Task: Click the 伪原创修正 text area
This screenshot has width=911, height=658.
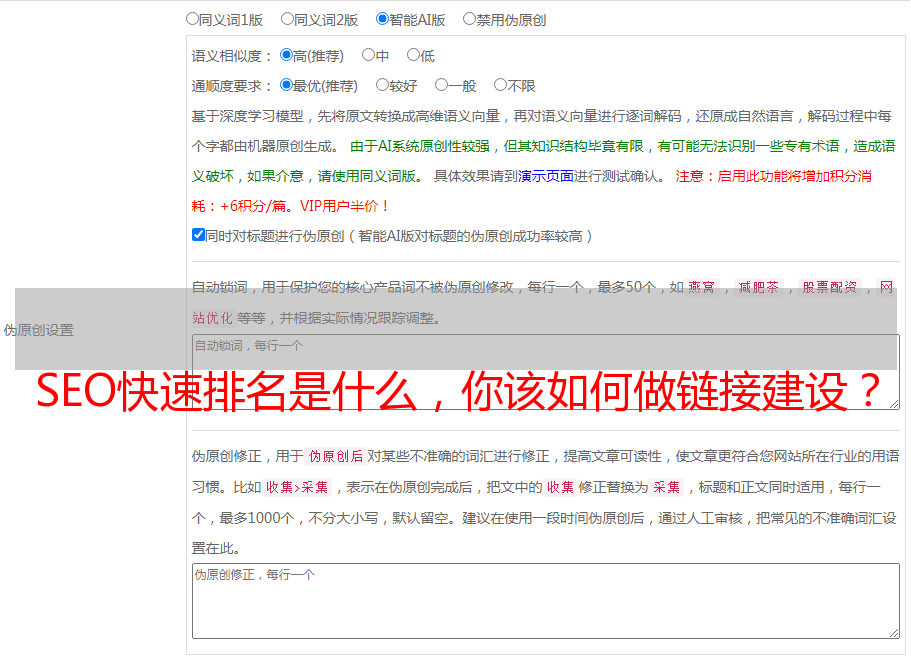Action: pyautogui.click(x=546, y=601)
